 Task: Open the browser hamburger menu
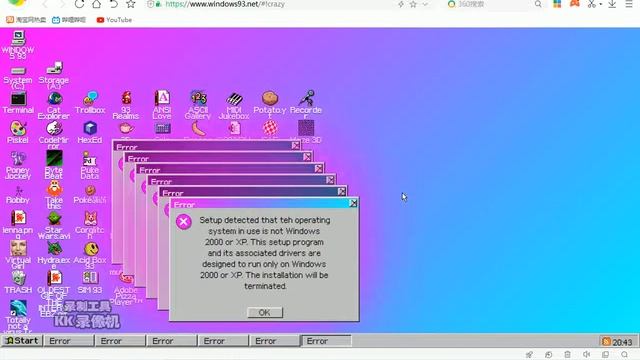pyautogui.click(x=629, y=4)
